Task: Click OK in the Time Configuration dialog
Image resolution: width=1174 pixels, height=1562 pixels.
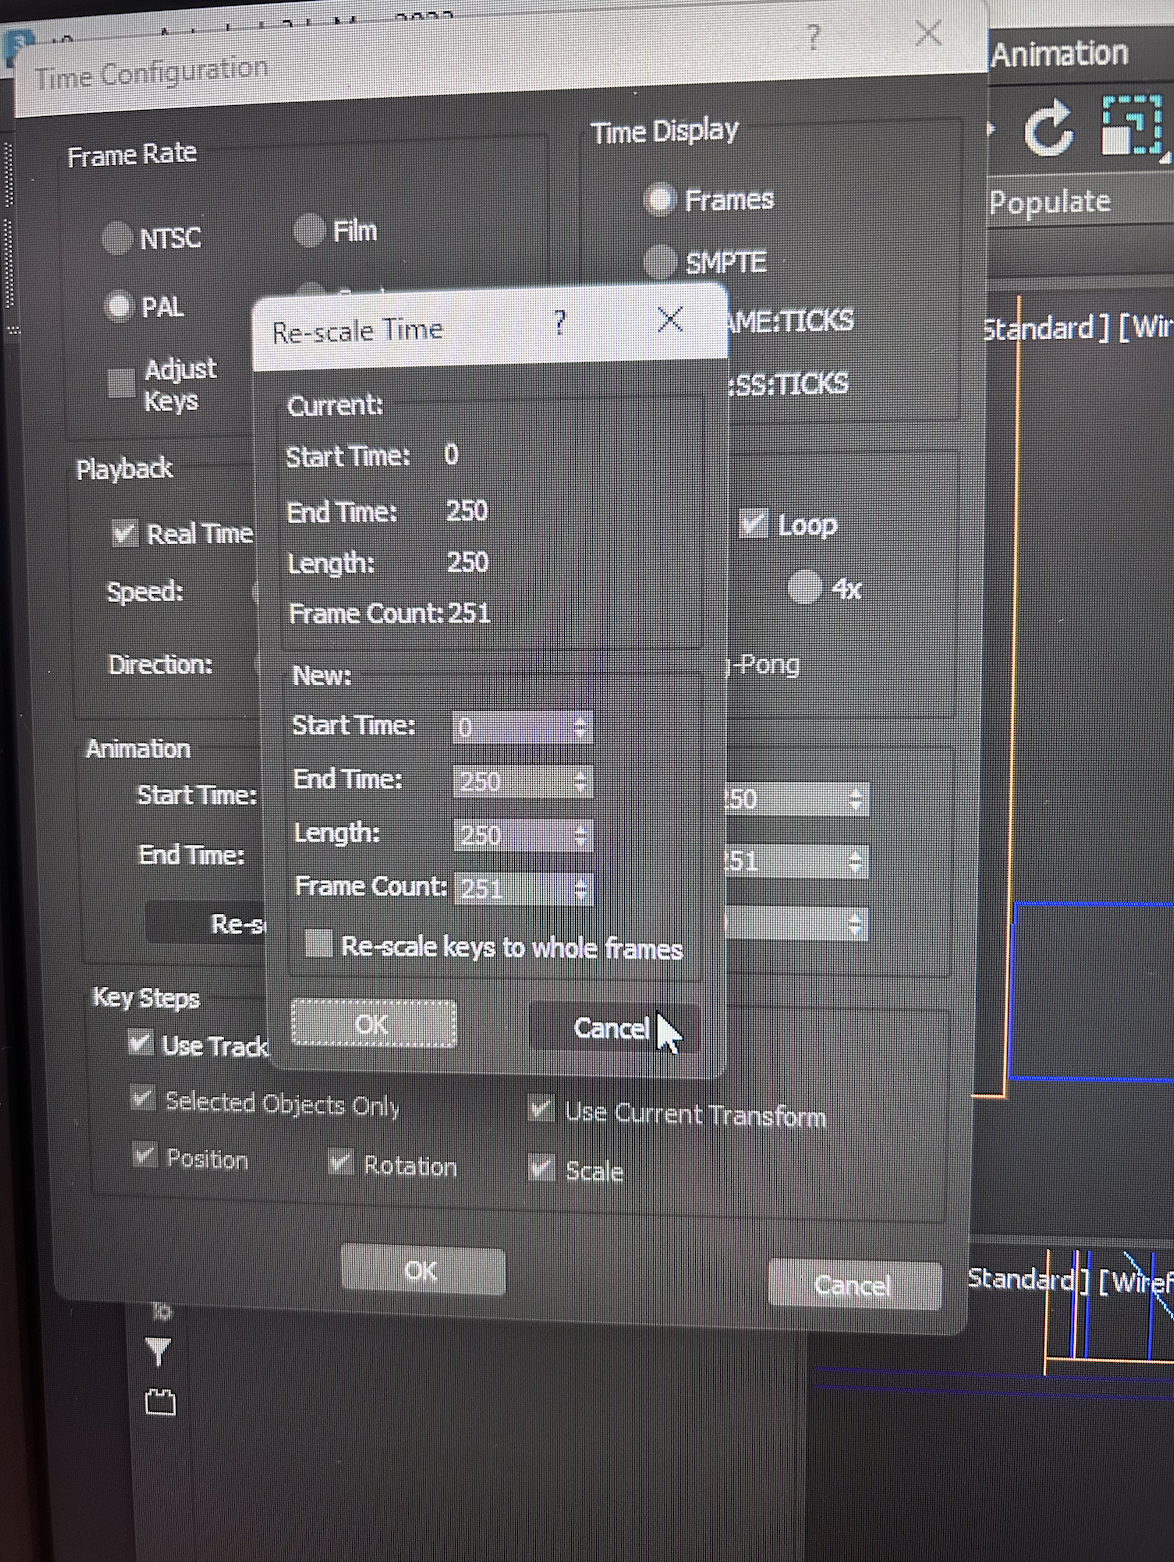Action: click(422, 1271)
